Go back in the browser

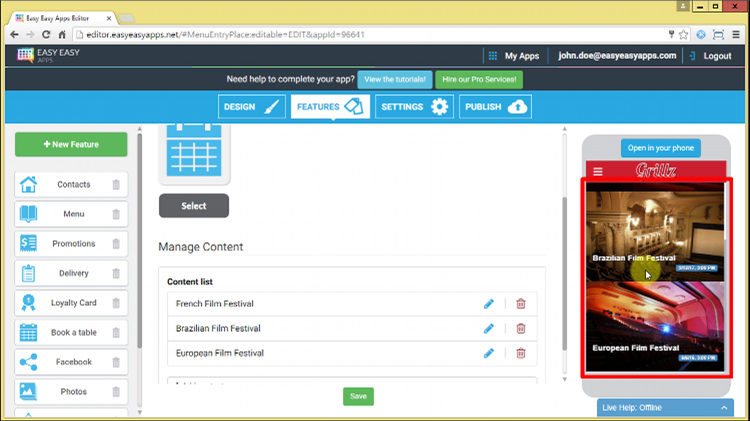click(x=14, y=34)
